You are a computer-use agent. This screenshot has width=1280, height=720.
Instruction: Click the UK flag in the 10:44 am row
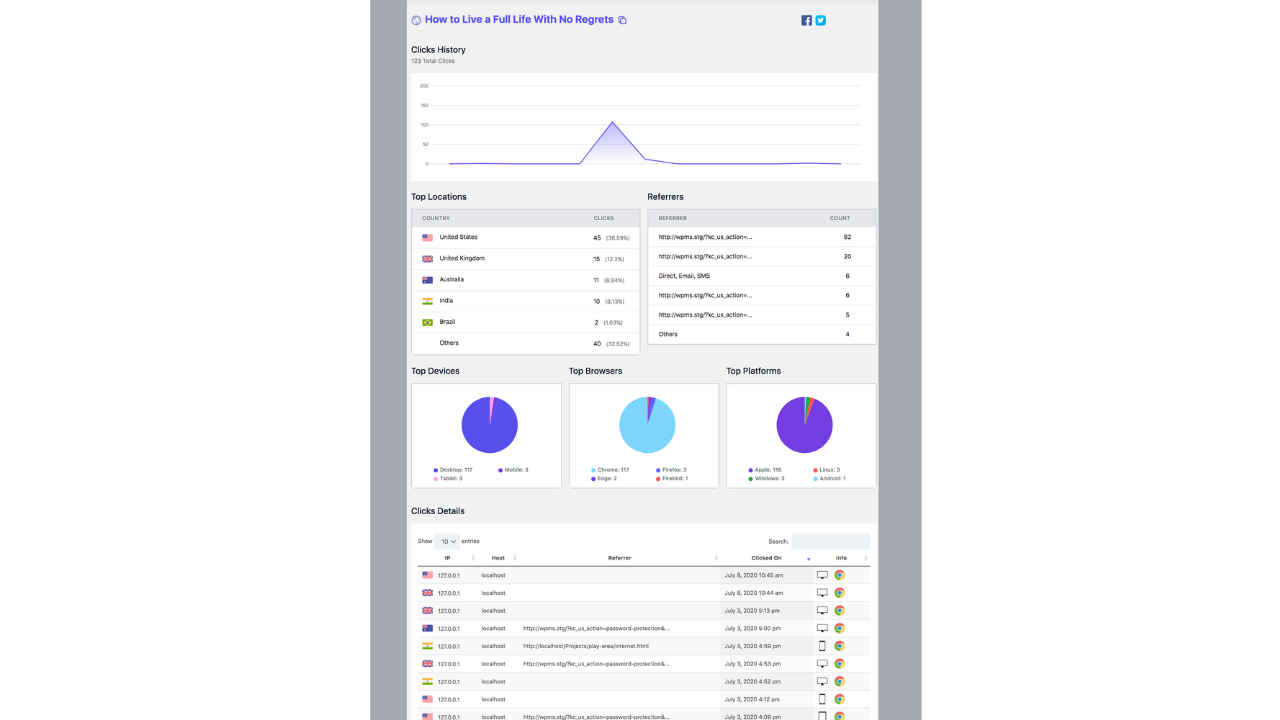coord(427,593)
